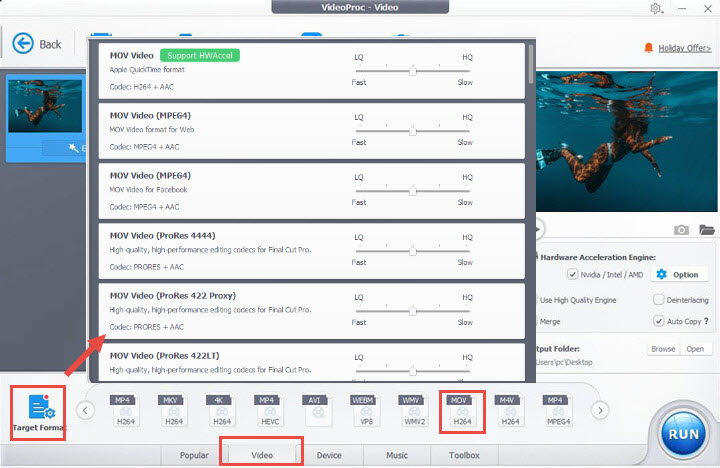Viewport: 720px width, 468px height.
Task: Adjust quality slider for MOV format for Web
Action: [412, 131]
